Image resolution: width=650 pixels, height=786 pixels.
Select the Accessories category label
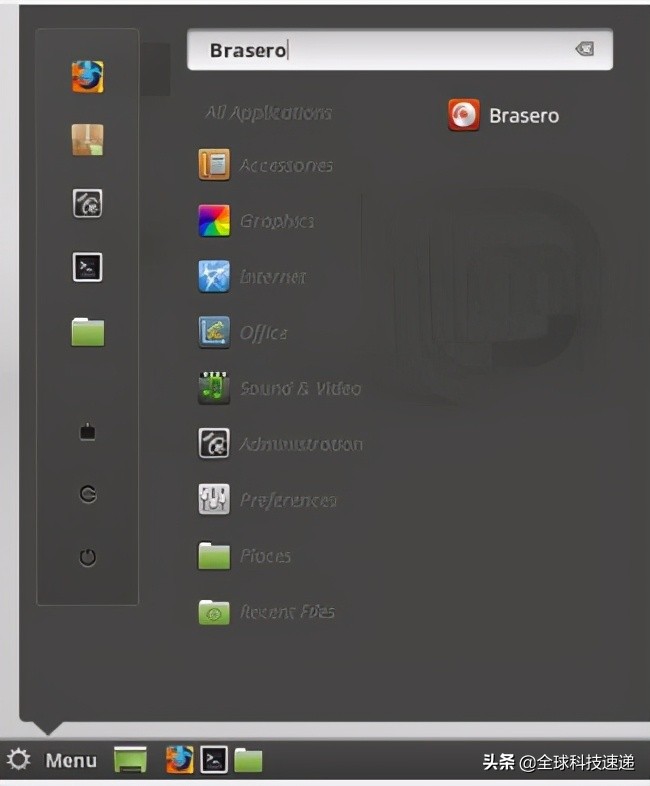click(286, 165)
